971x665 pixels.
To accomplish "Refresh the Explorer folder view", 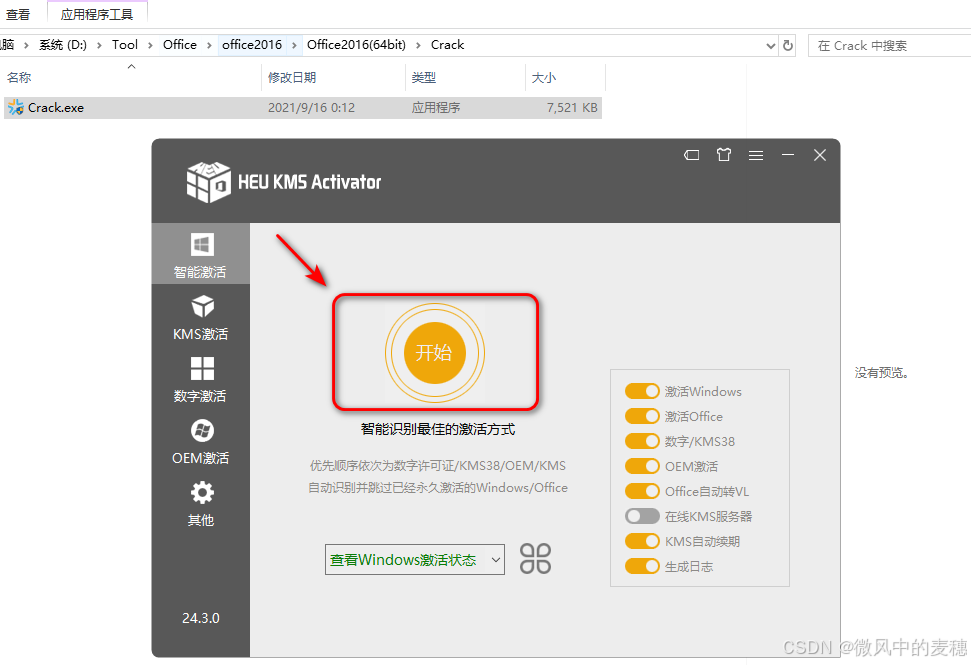I will pos(788,45).
